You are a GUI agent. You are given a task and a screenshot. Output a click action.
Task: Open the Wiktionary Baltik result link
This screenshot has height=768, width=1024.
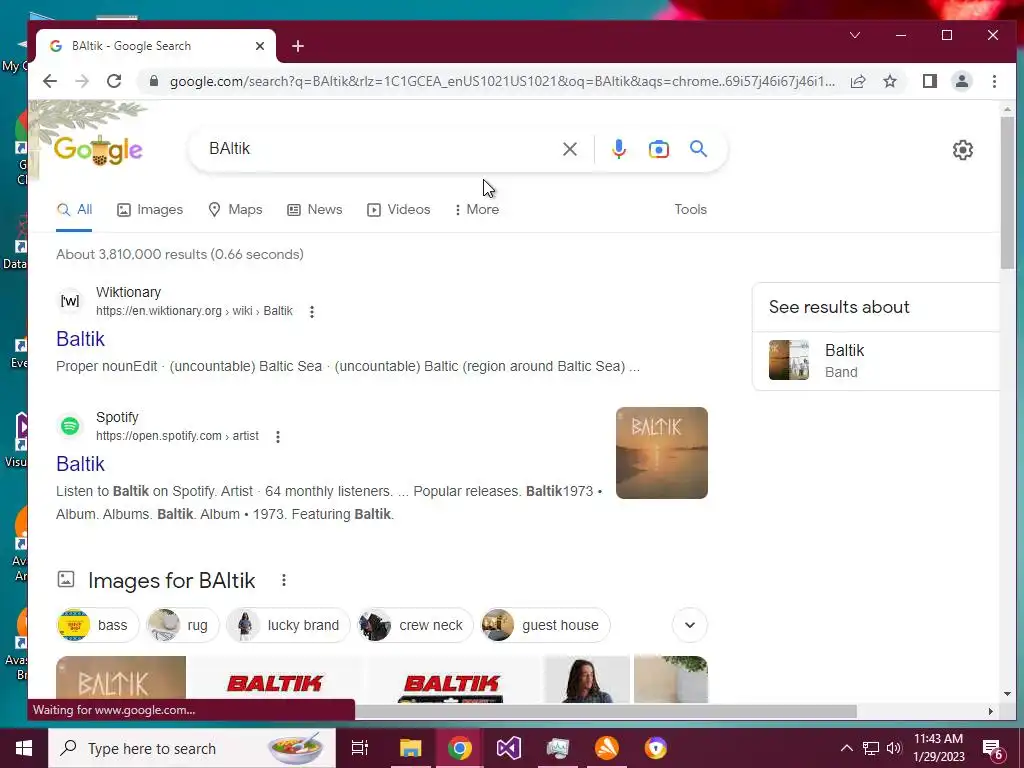80,339
